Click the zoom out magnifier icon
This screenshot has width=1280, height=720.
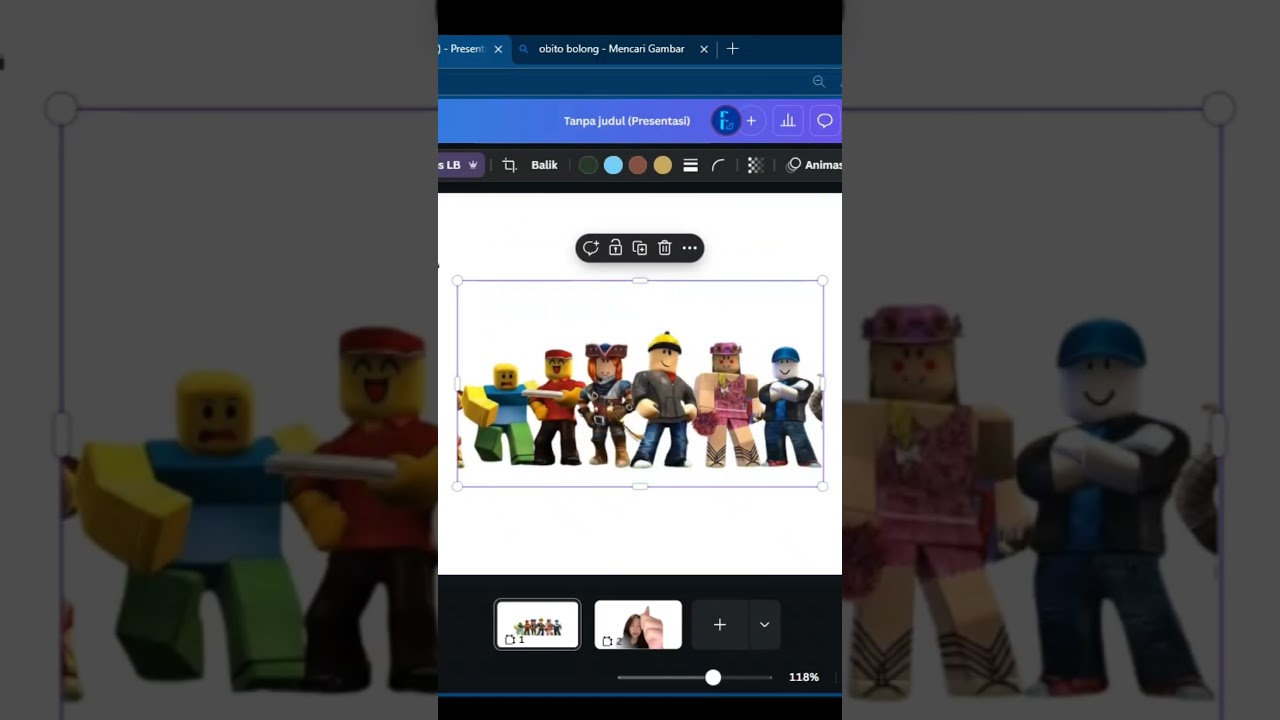pos(819,81)
